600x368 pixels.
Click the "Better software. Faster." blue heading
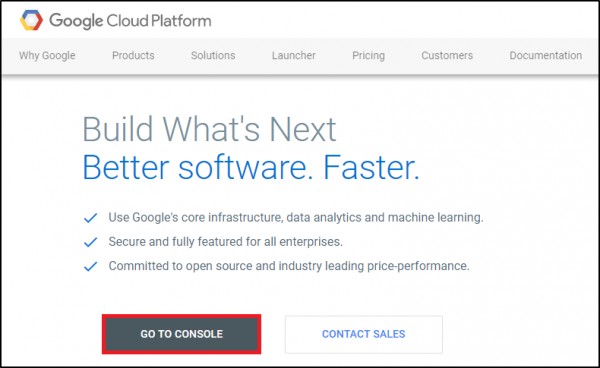pyautogui.click(x=251, y=168)
